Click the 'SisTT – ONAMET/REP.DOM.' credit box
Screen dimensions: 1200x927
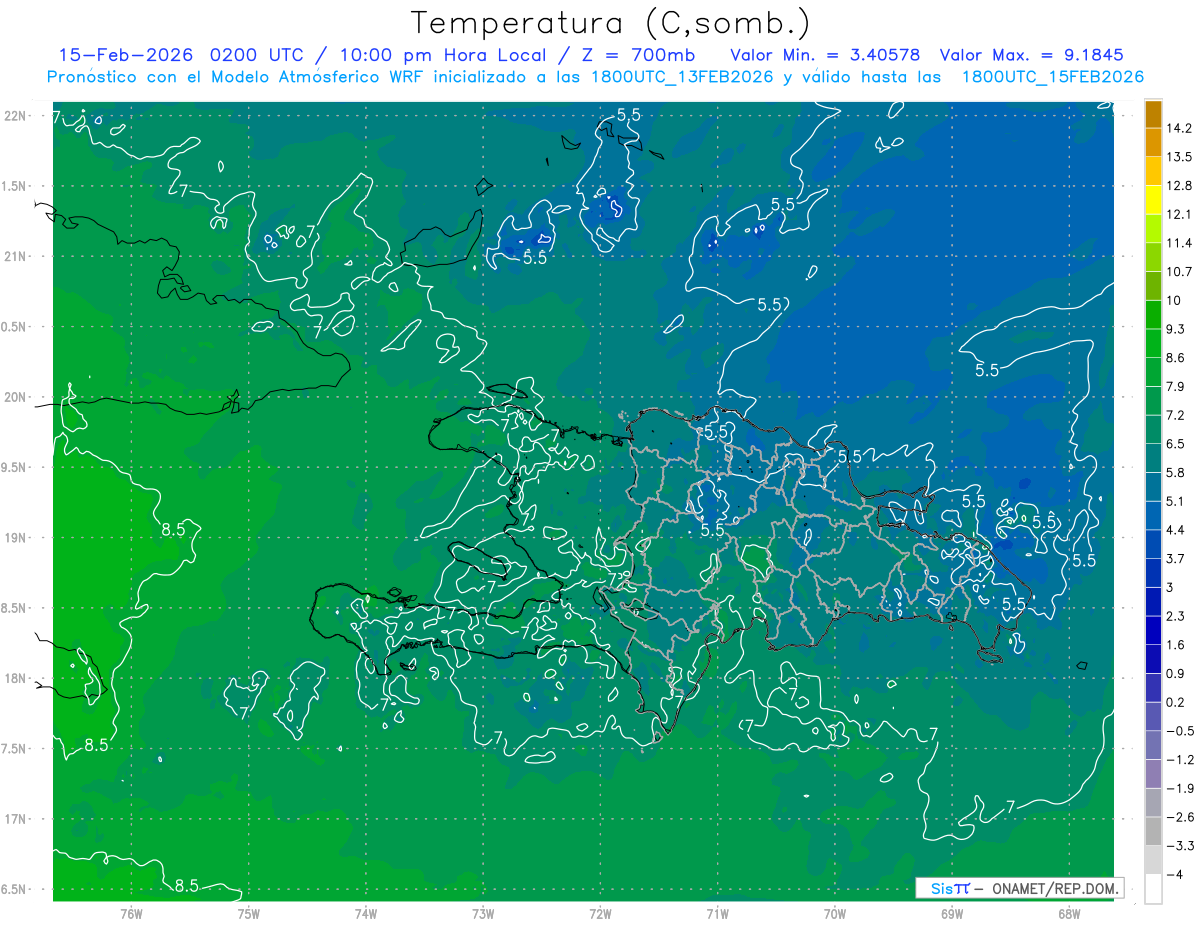pyautogui.click(x=1020, y=888)
